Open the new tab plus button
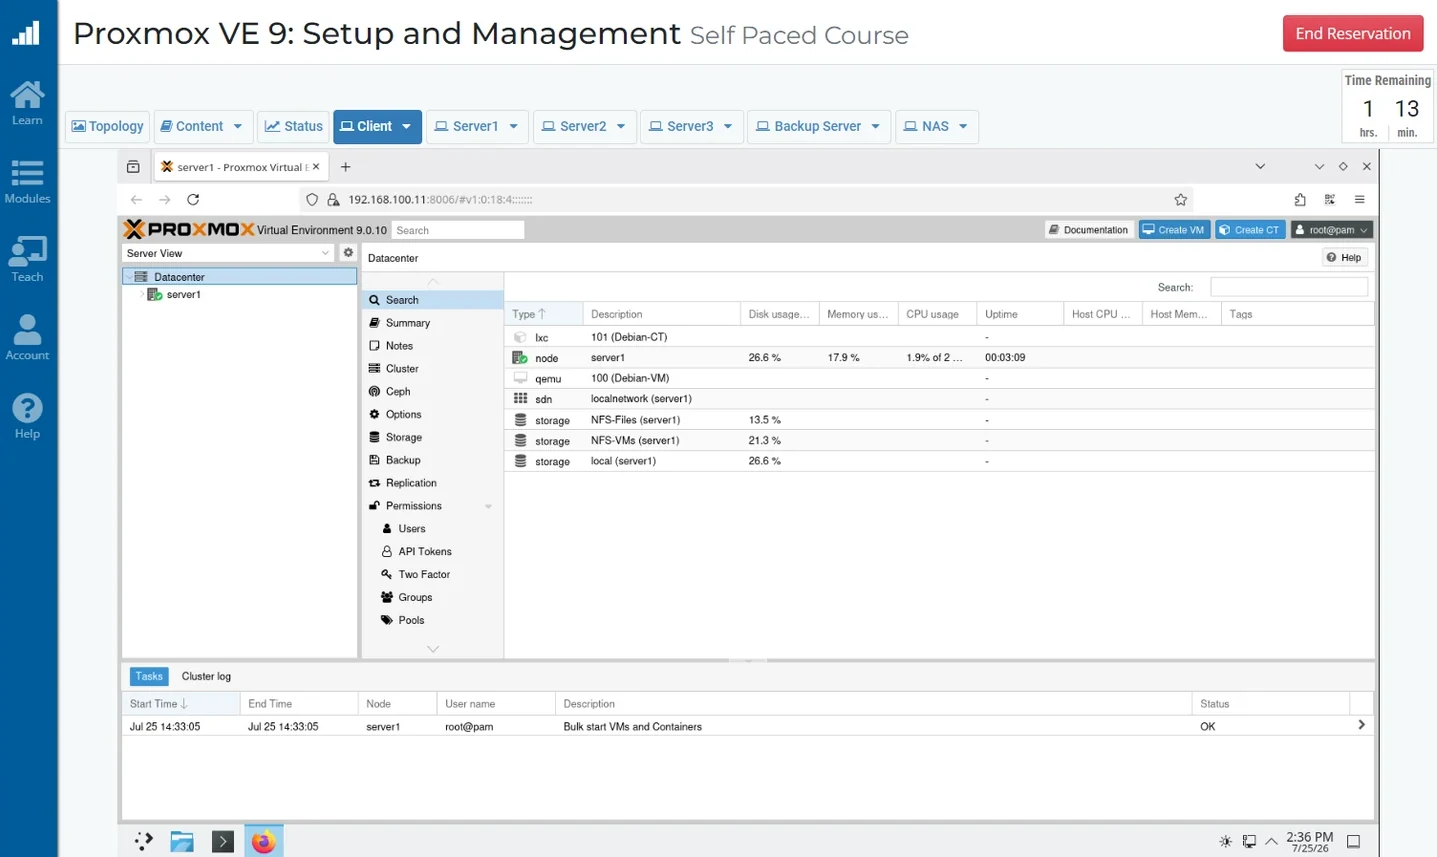The height and width of the screenshot is (857, 1437). click(345, 167)
